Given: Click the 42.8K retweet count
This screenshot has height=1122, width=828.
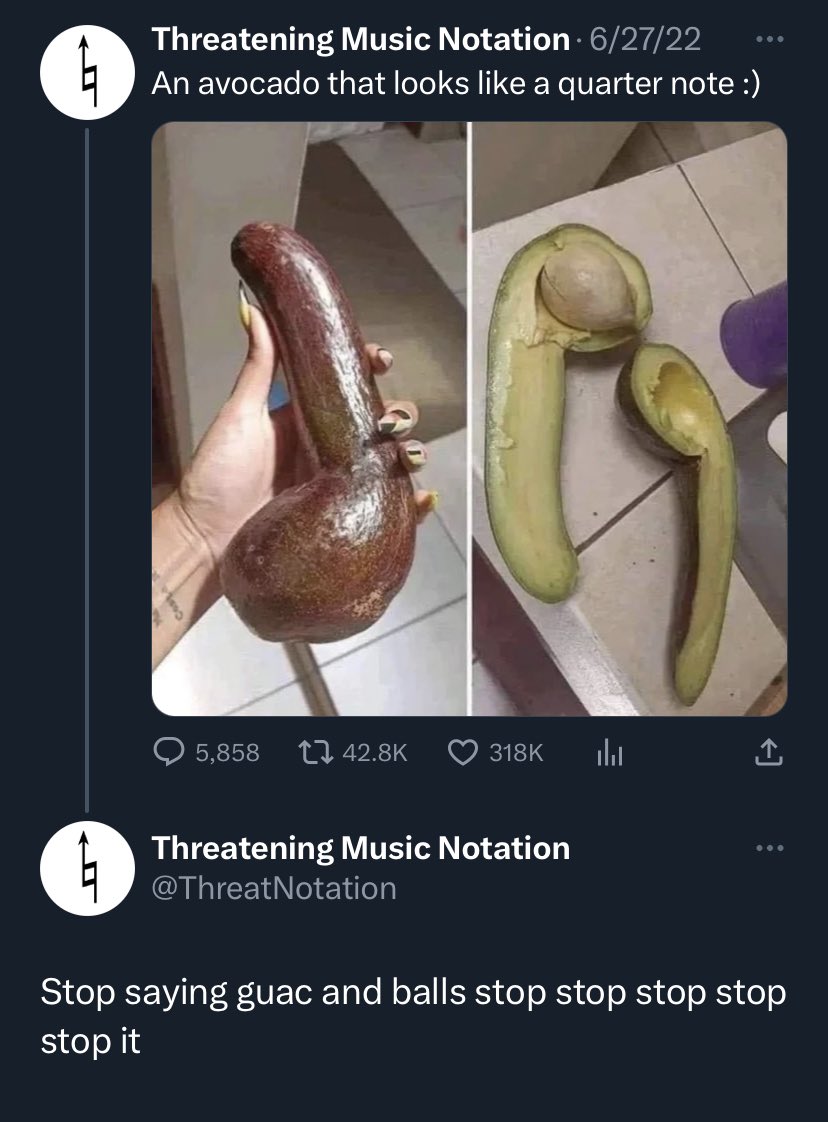Looking at the screenshot, I should pyautogui.click(x=374, y=753).
